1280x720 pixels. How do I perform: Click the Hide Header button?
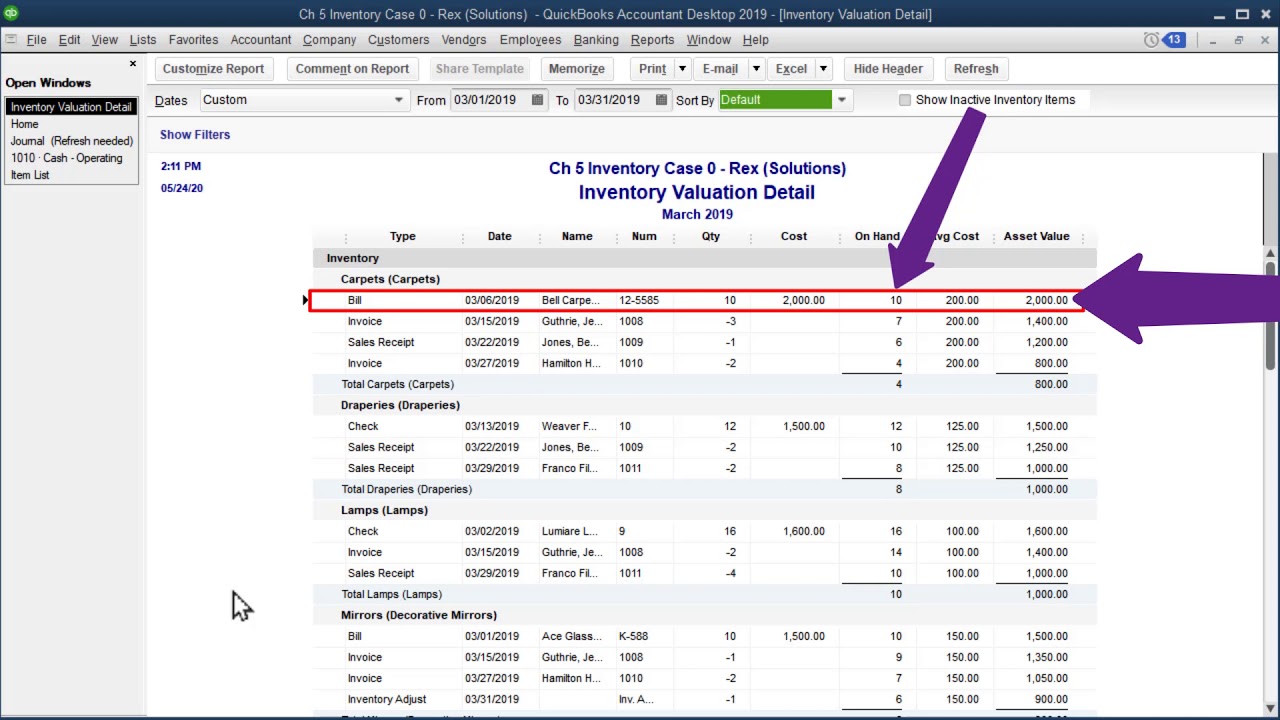point(888,69)
